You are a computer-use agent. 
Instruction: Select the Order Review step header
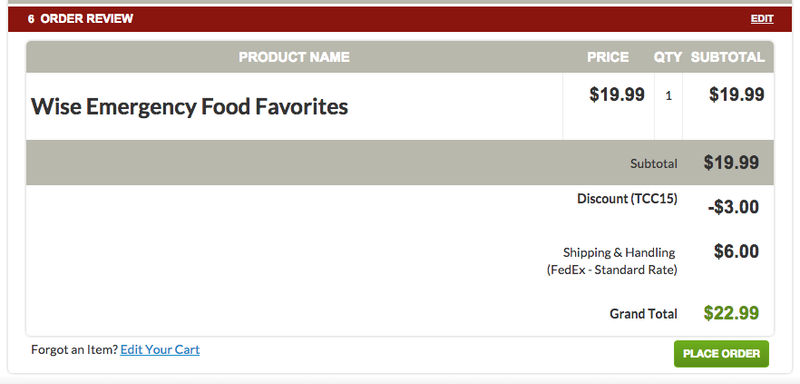click(x=400, y=19)
